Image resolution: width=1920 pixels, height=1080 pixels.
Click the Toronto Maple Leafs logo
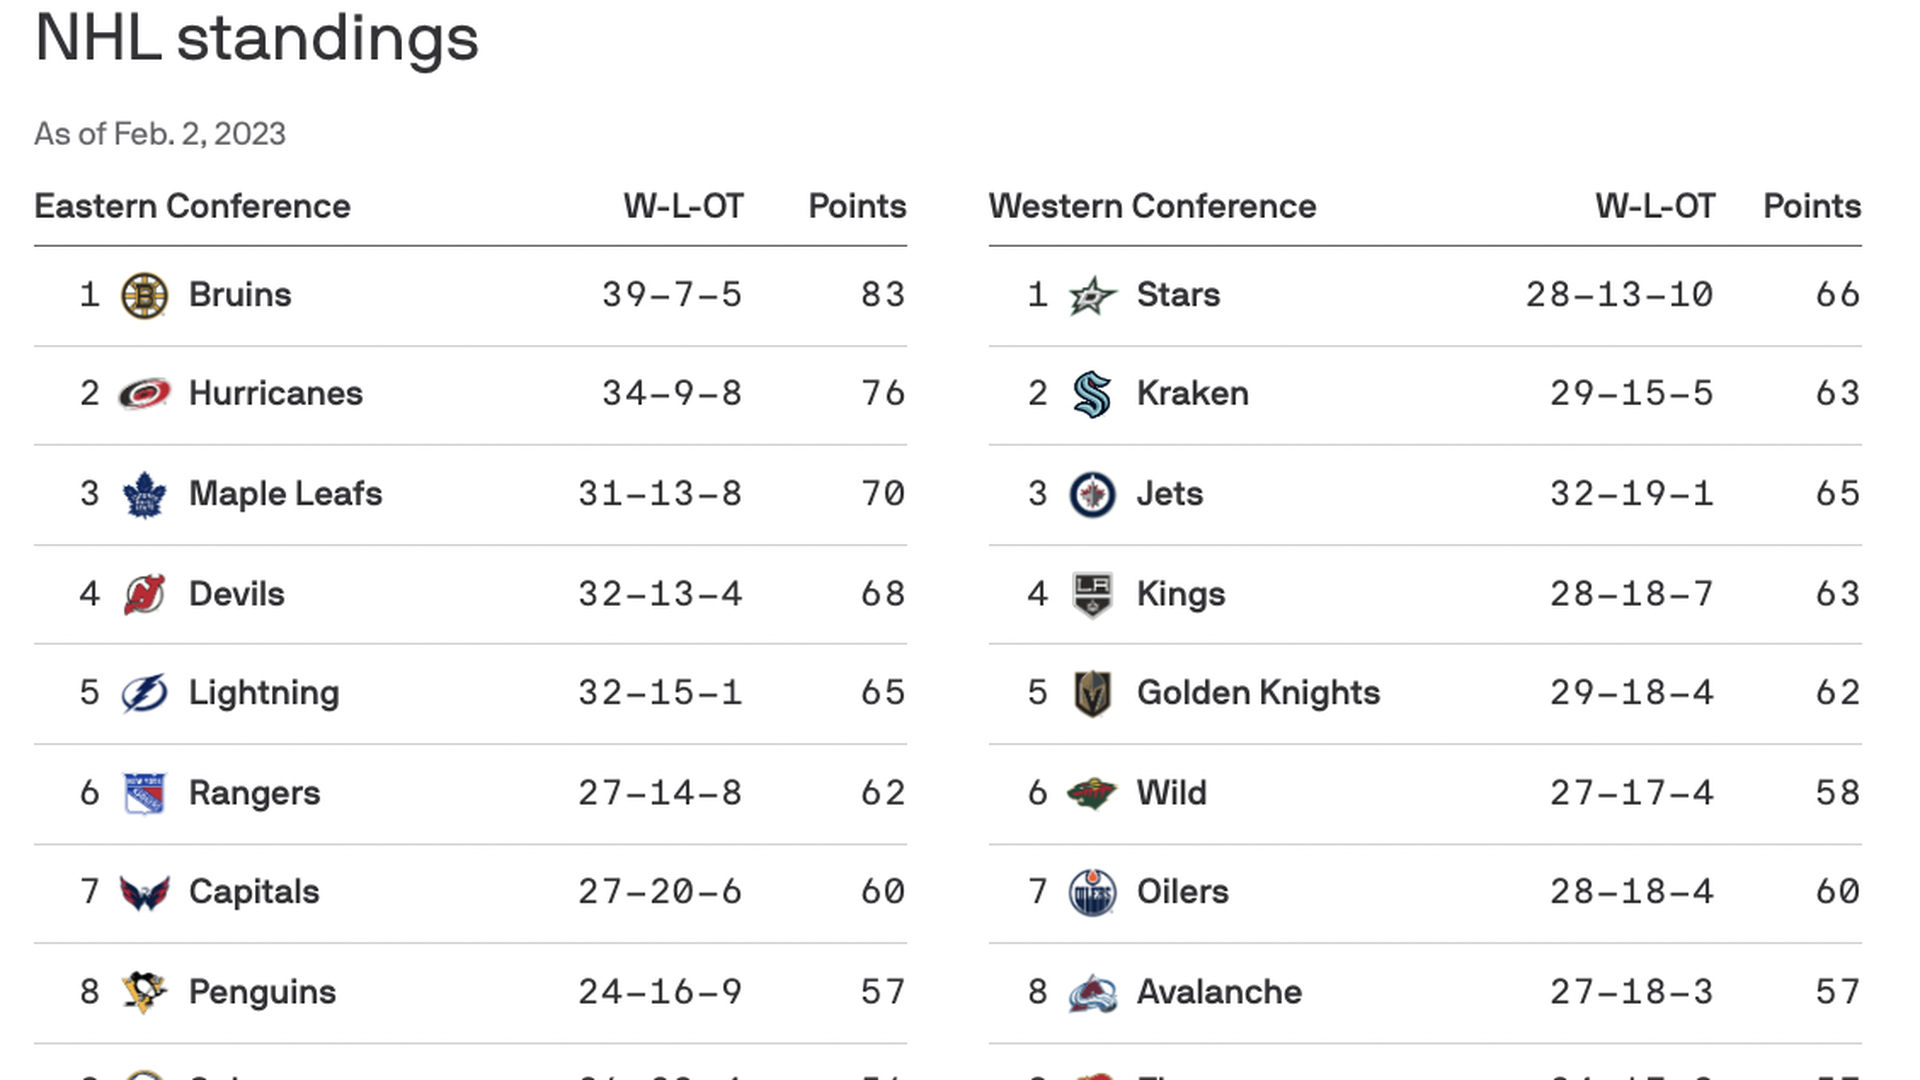coord(144,494)
